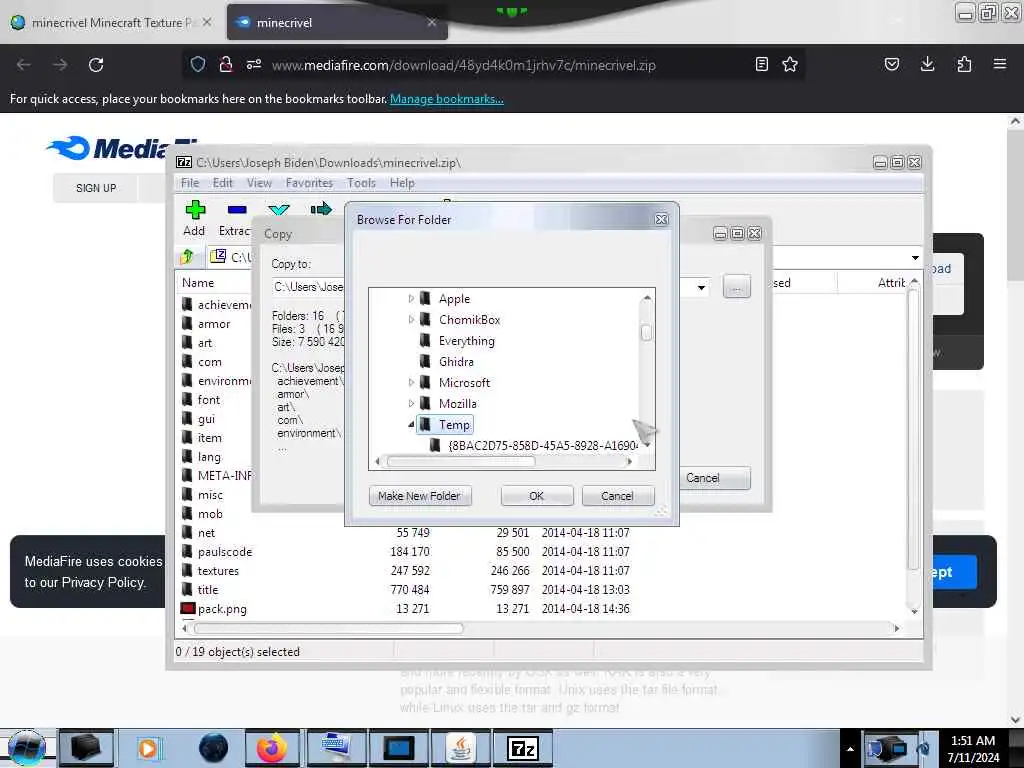Click the Add button in 7-Zip toolbar
The width and height of the screenshot is (1024, 768).
pyautogui.click(x=195, y=219)
